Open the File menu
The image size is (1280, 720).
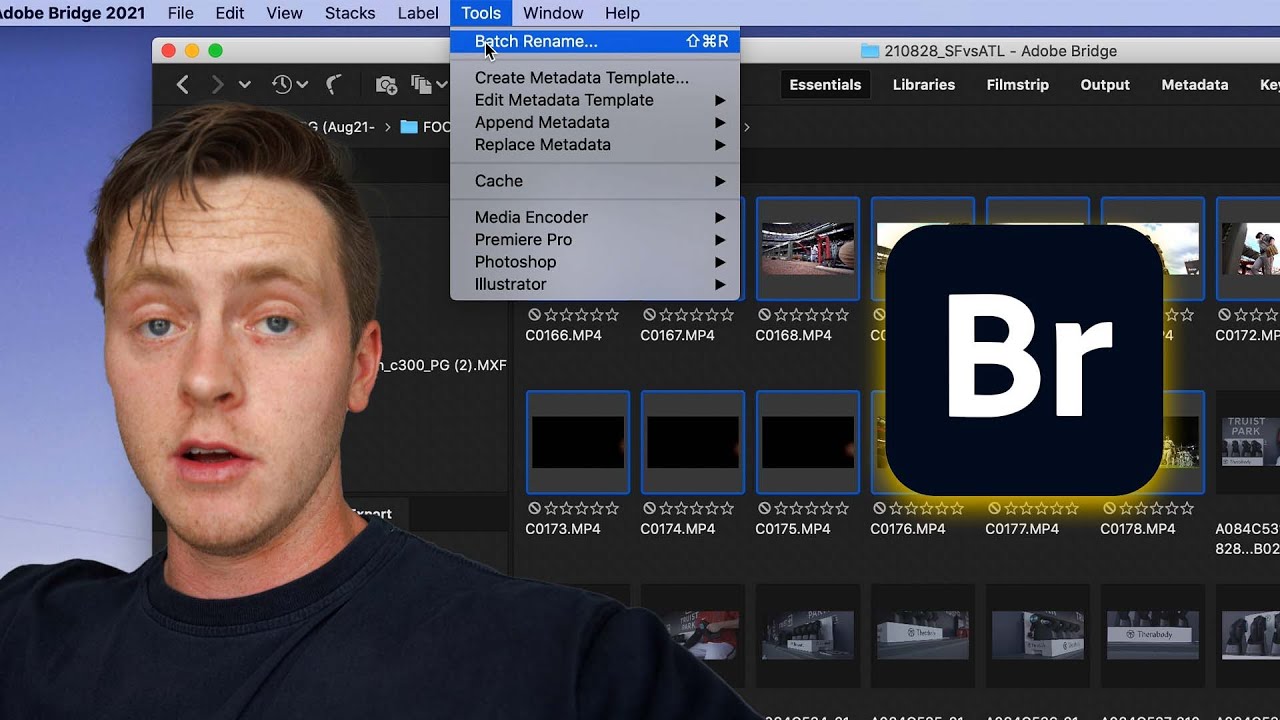181,13
